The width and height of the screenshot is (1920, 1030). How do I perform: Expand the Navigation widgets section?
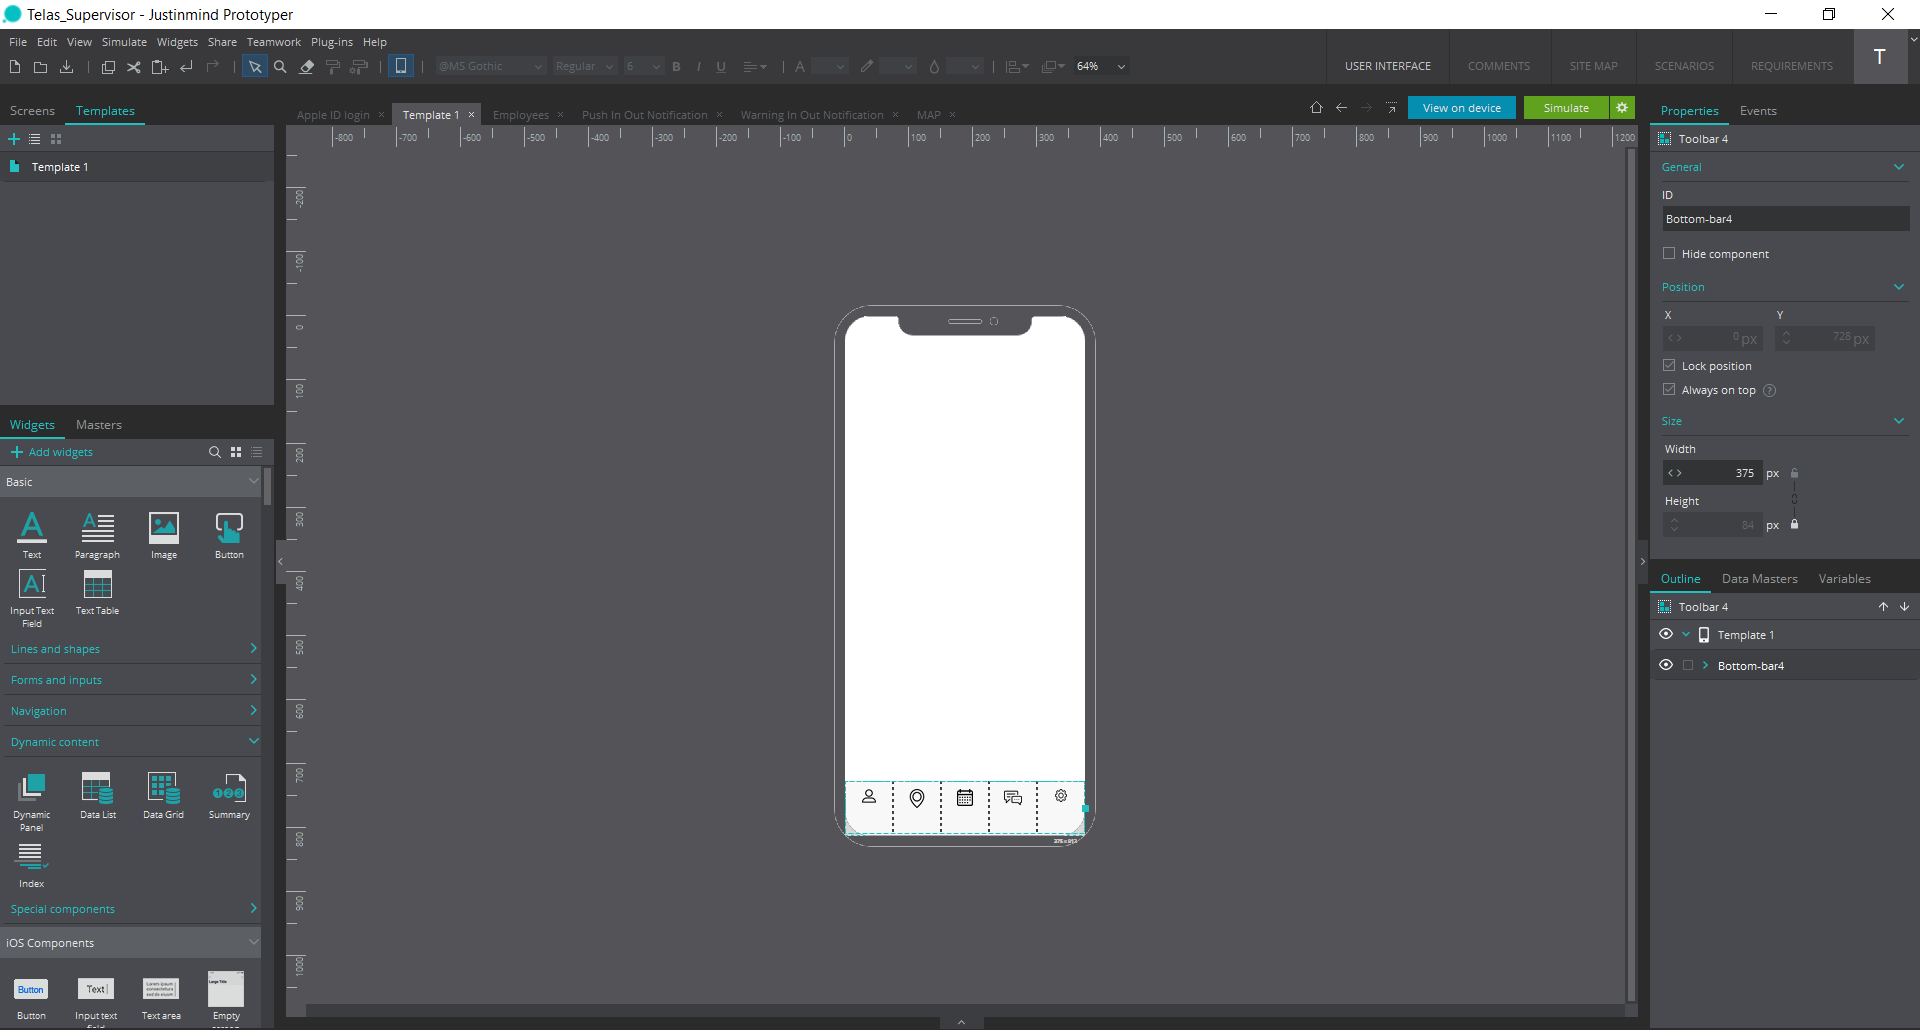tap(132, 711)
